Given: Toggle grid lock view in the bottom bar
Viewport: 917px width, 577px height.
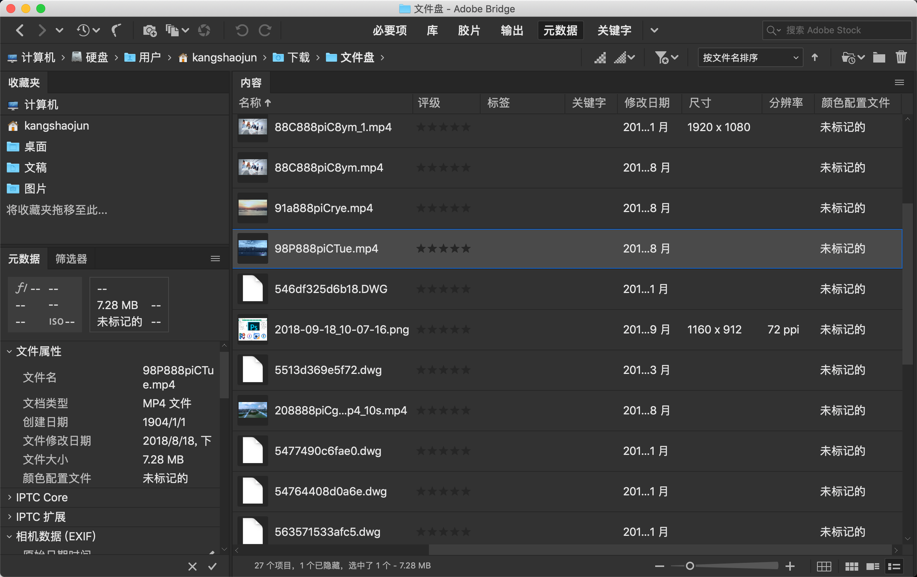Looking at the screenshot, I should (x=824, y=566).
